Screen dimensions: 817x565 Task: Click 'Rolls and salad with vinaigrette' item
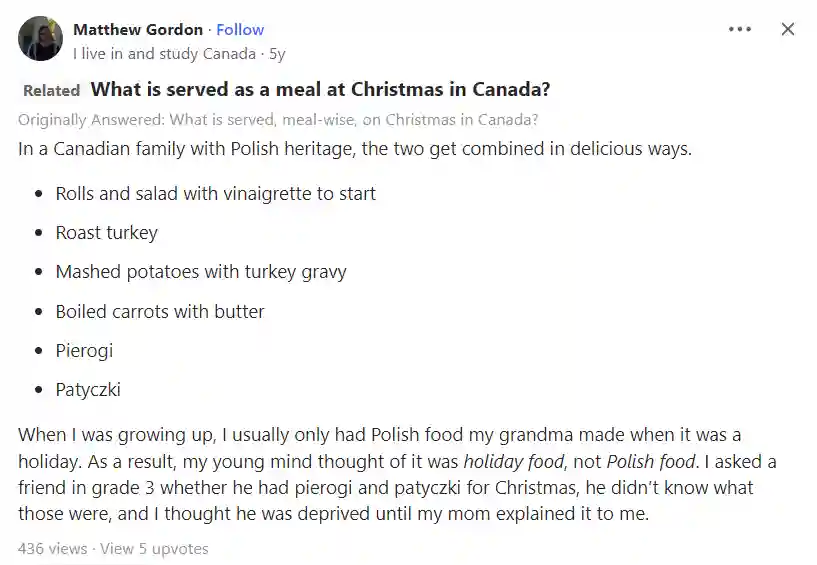[x=216, y=194]
